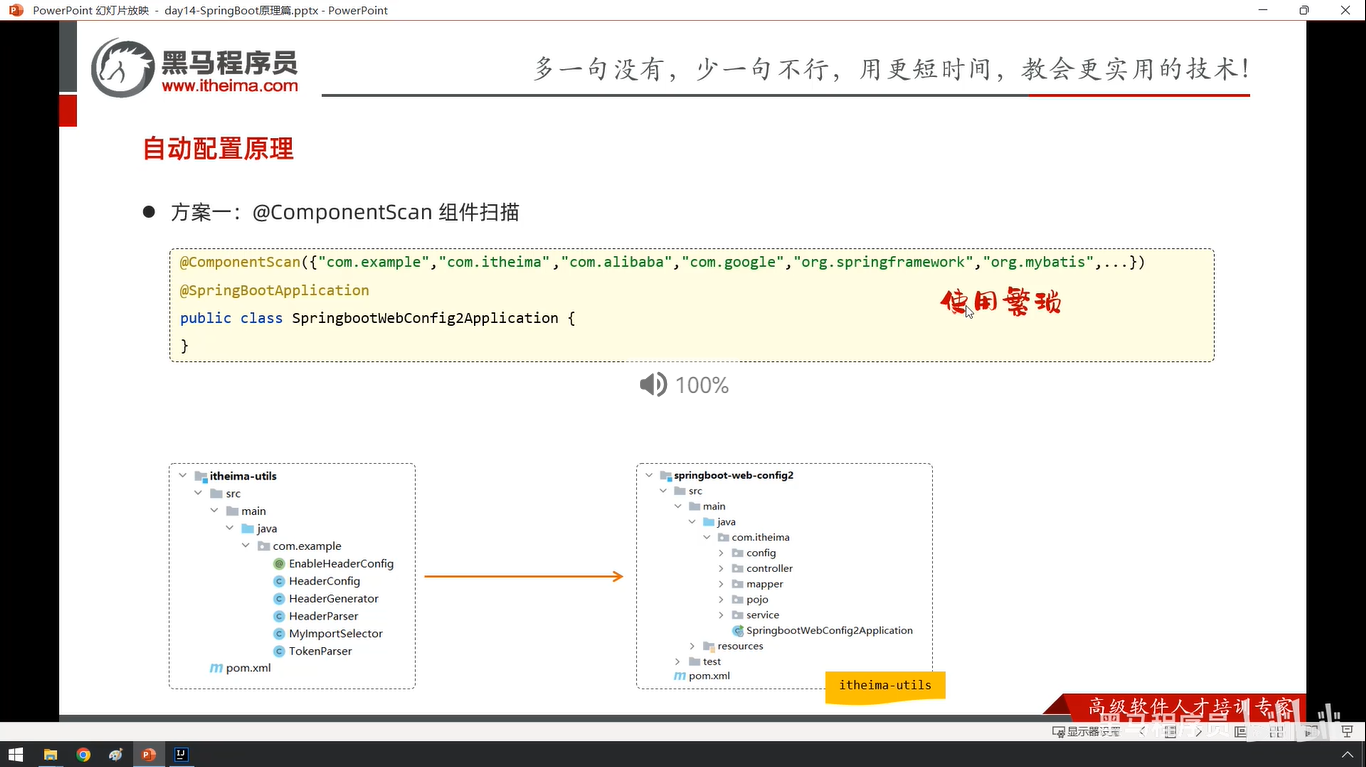Expand the controller package
The width and height of the screenshot is (1366, 767).
[721, 568]
